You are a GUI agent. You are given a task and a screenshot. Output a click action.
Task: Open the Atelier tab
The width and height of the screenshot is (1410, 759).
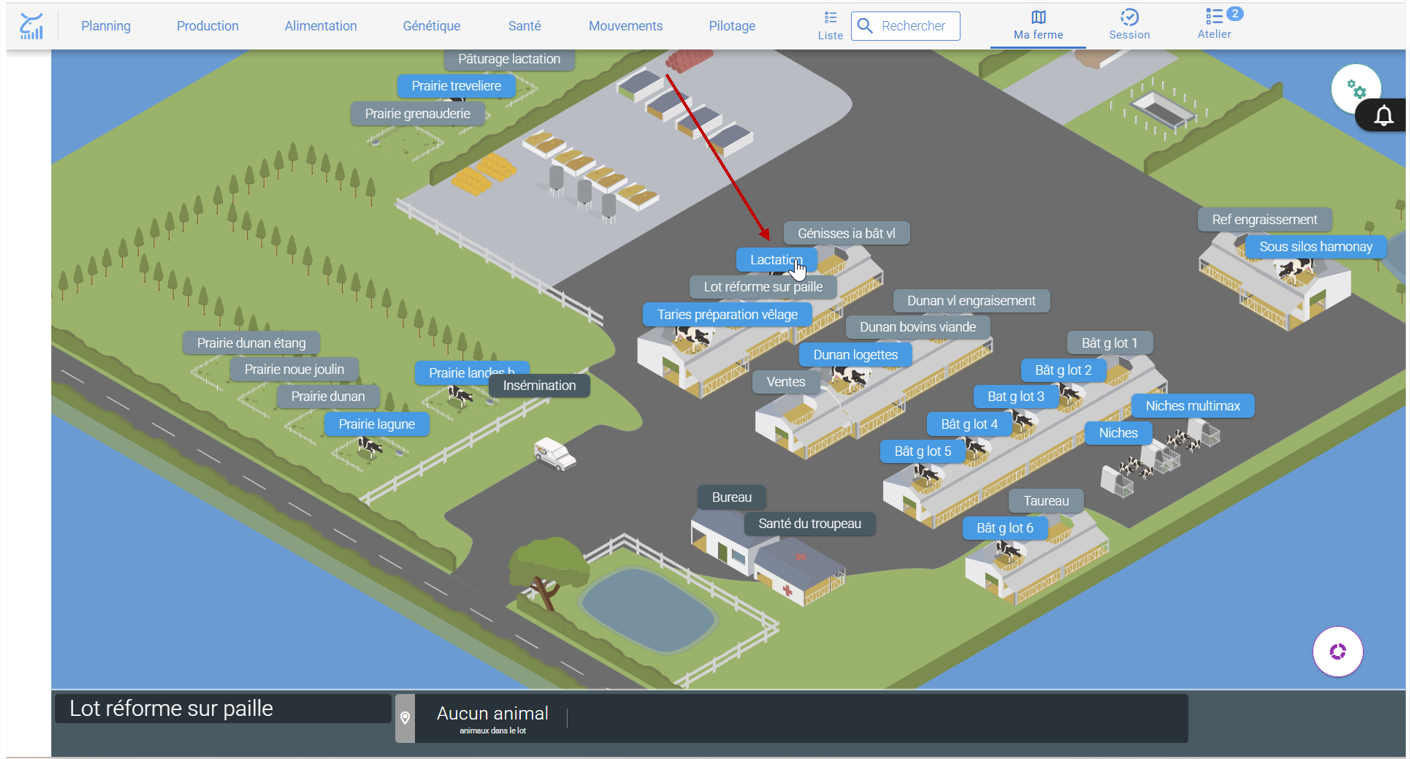[x=1214, y=25]
